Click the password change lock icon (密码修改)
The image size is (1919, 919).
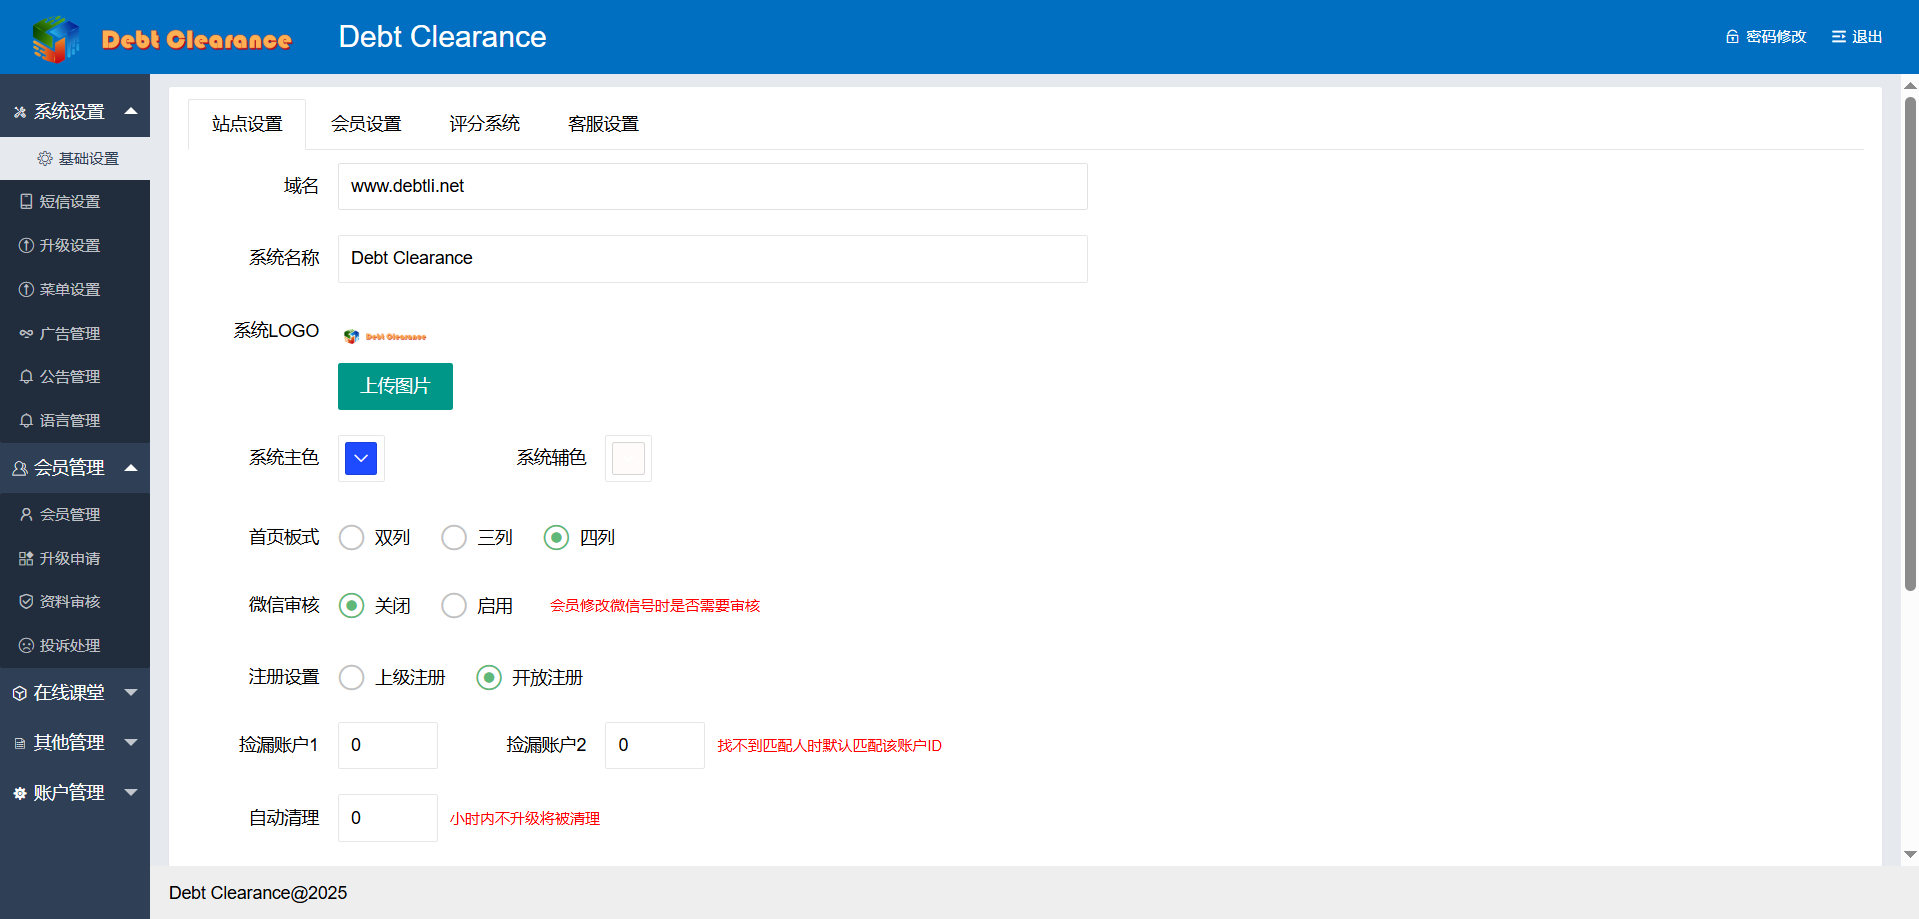click(1732, 37)
